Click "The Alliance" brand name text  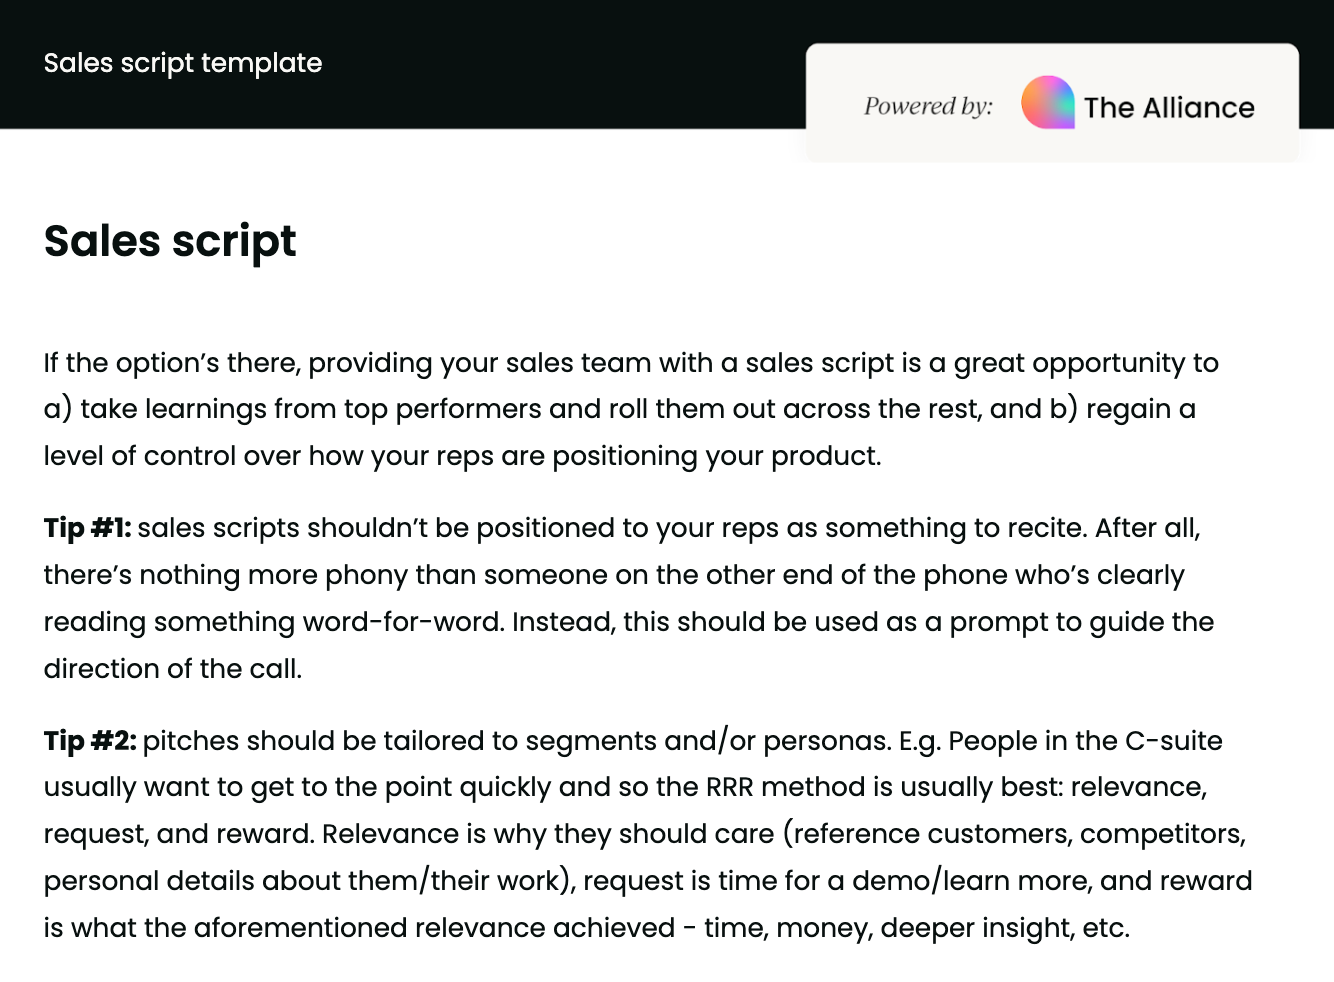[x=1169, y=108]
